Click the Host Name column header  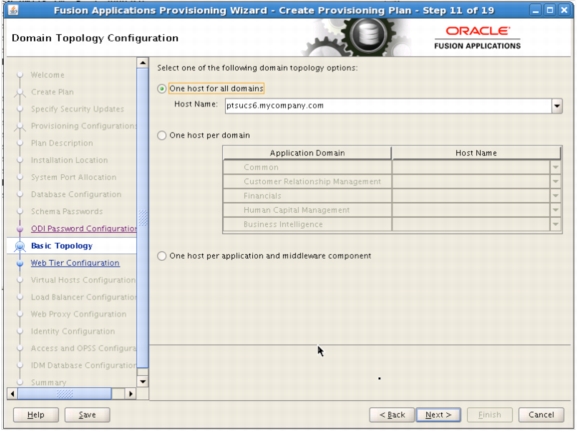coord(476,153)
